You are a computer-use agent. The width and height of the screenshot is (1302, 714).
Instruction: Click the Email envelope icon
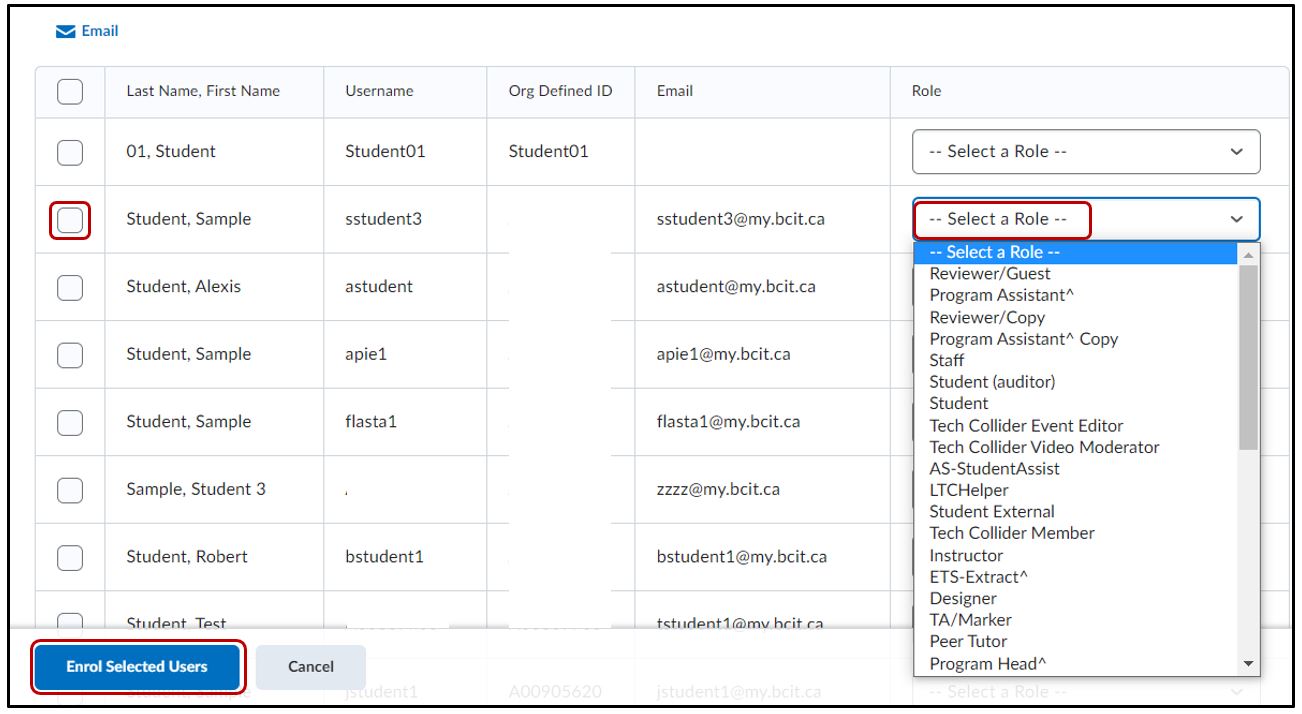click(x=64, y=31)
